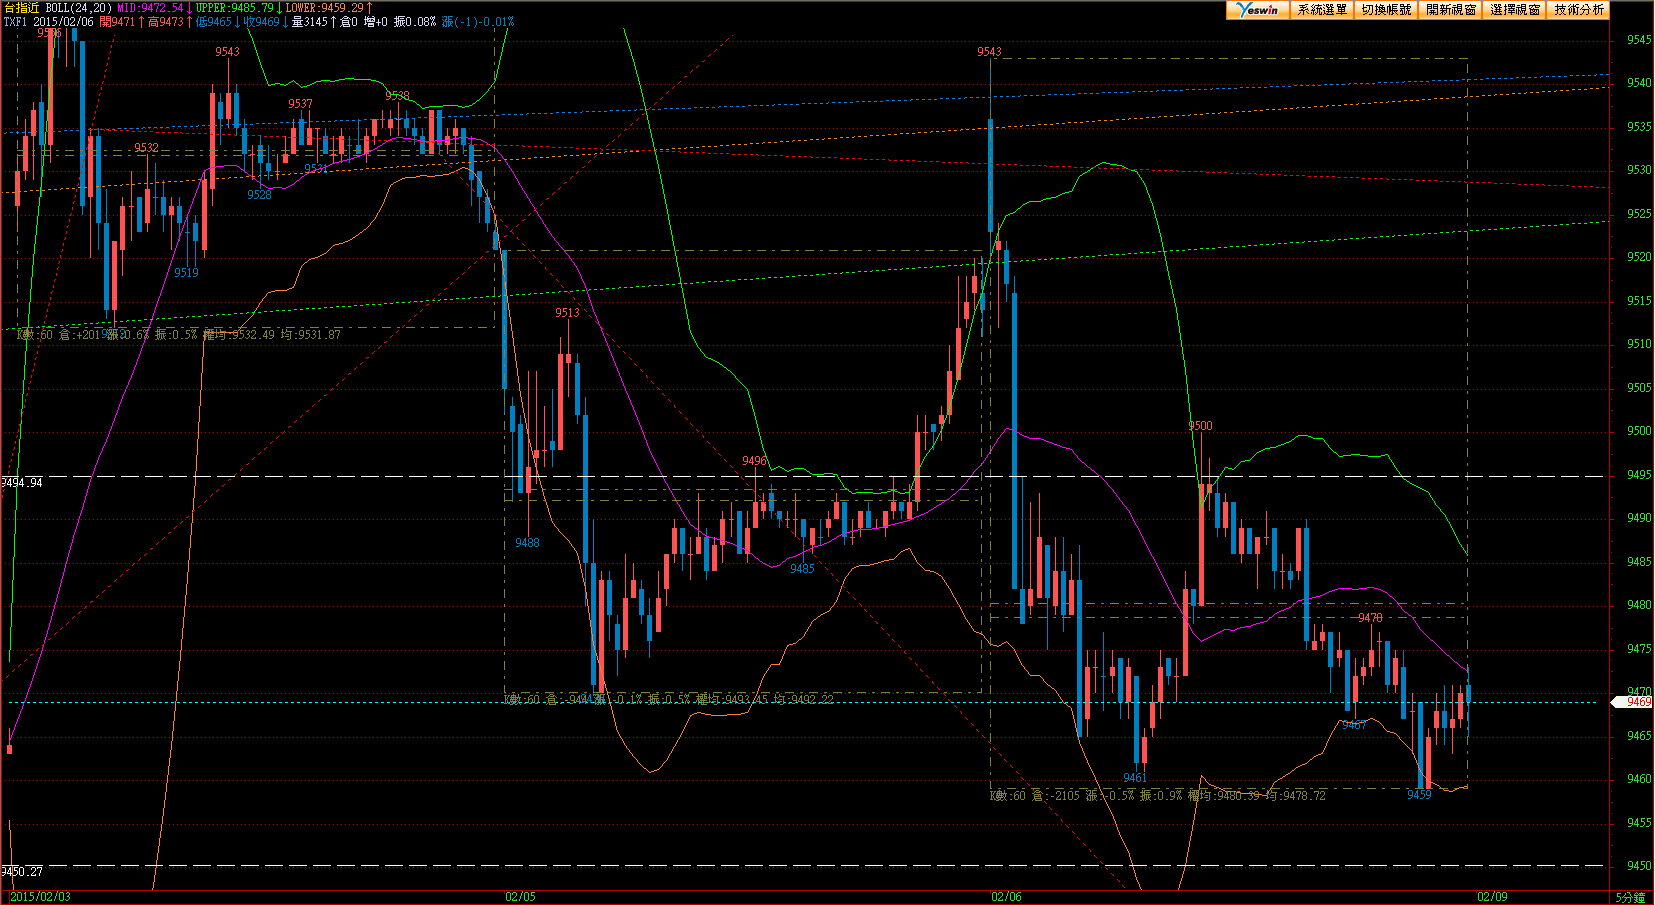Click the highlighted 9469 current price tag
Image resolution: width=1655 pixels, height=905 pixels.
click(1632, 702)
